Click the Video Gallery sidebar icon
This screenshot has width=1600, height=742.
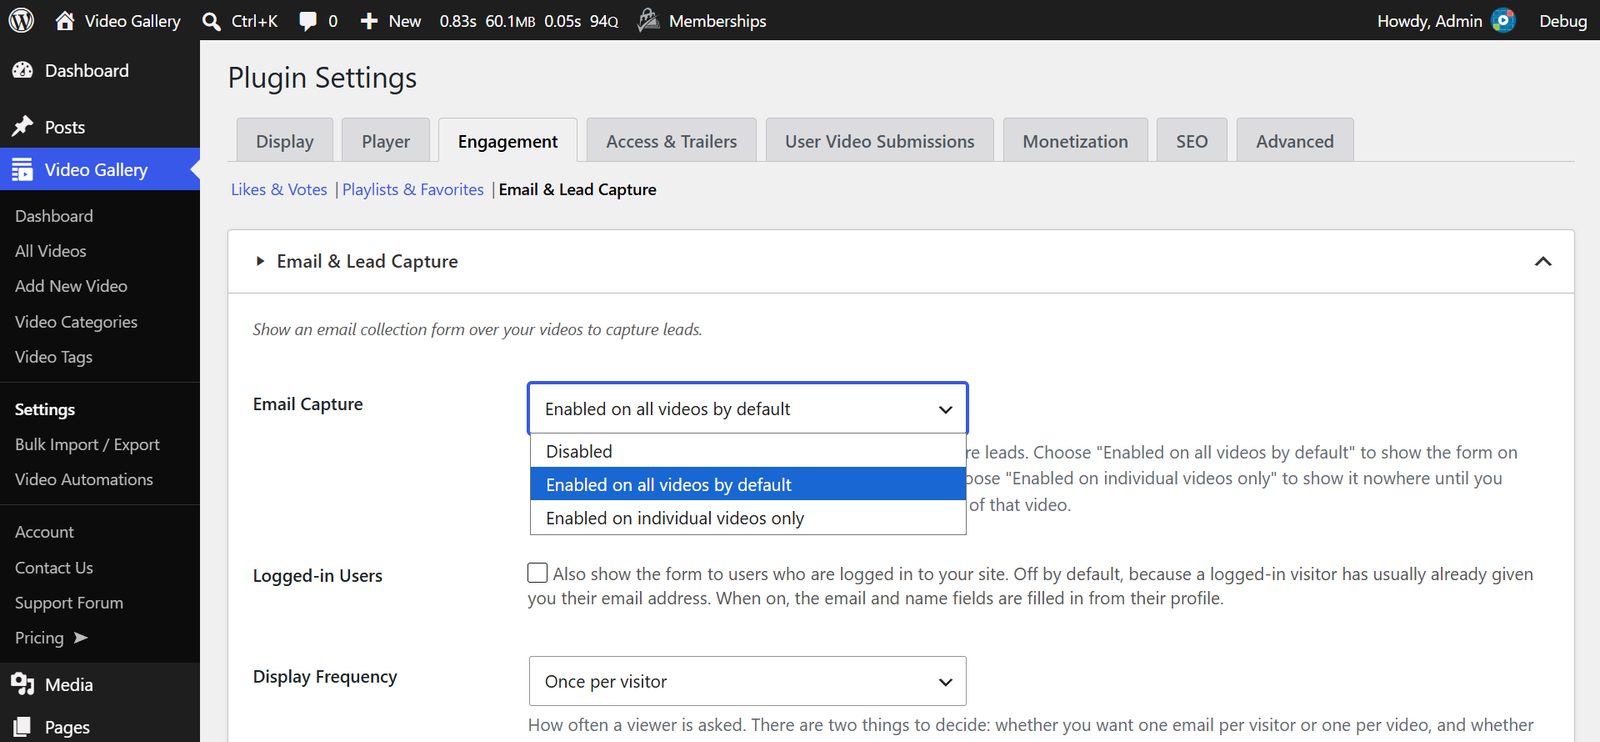(22, 170)
